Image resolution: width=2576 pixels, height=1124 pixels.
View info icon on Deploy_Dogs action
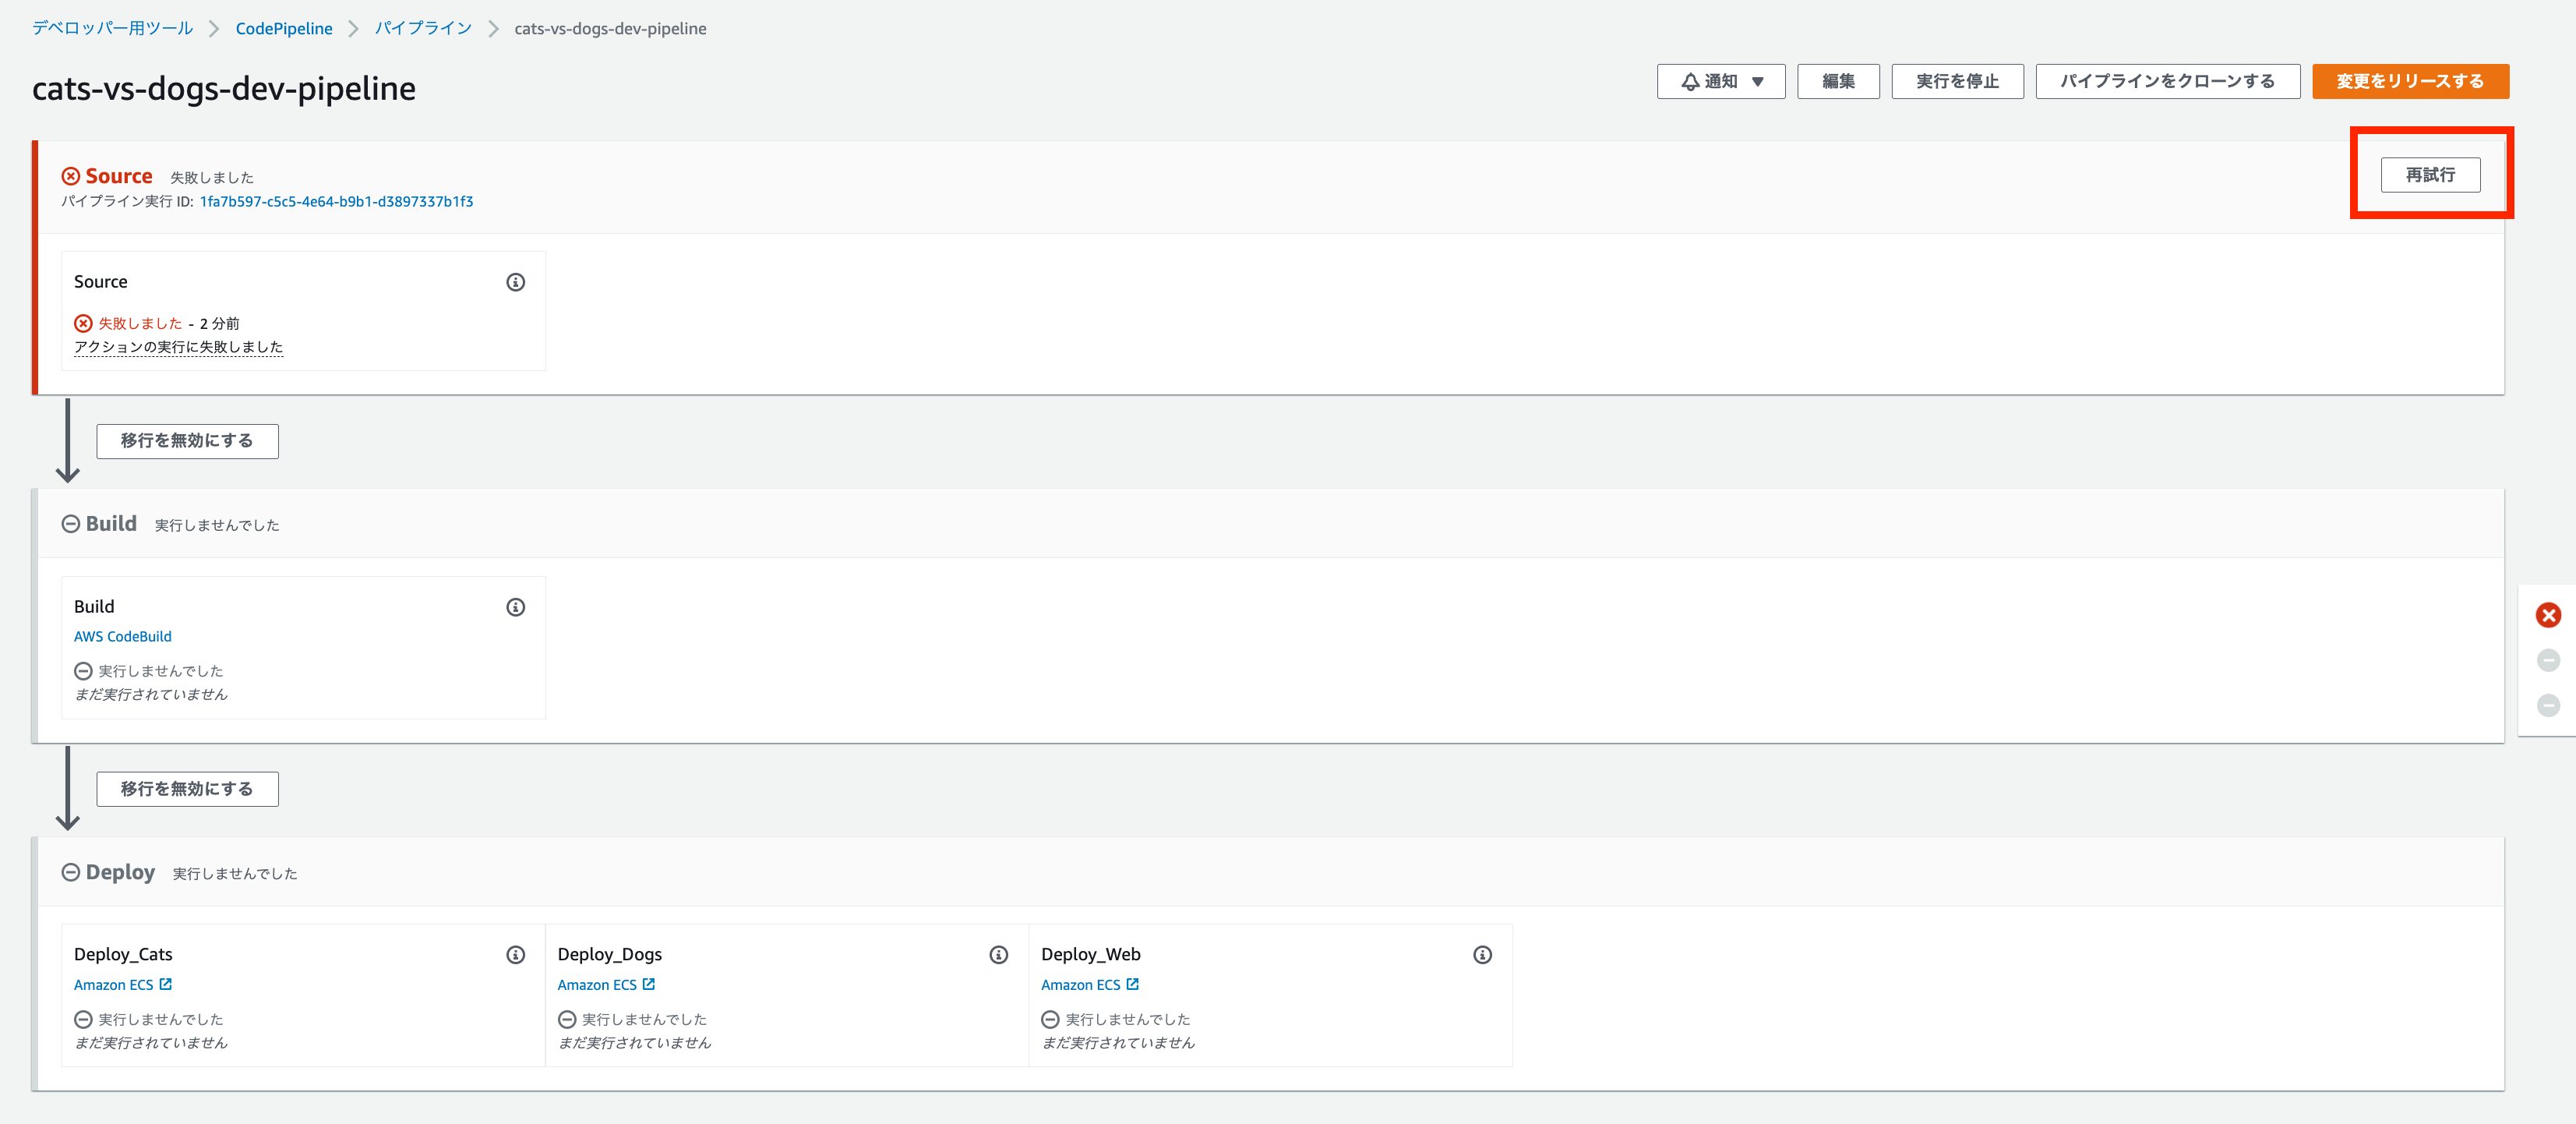[x=999, y=955]
